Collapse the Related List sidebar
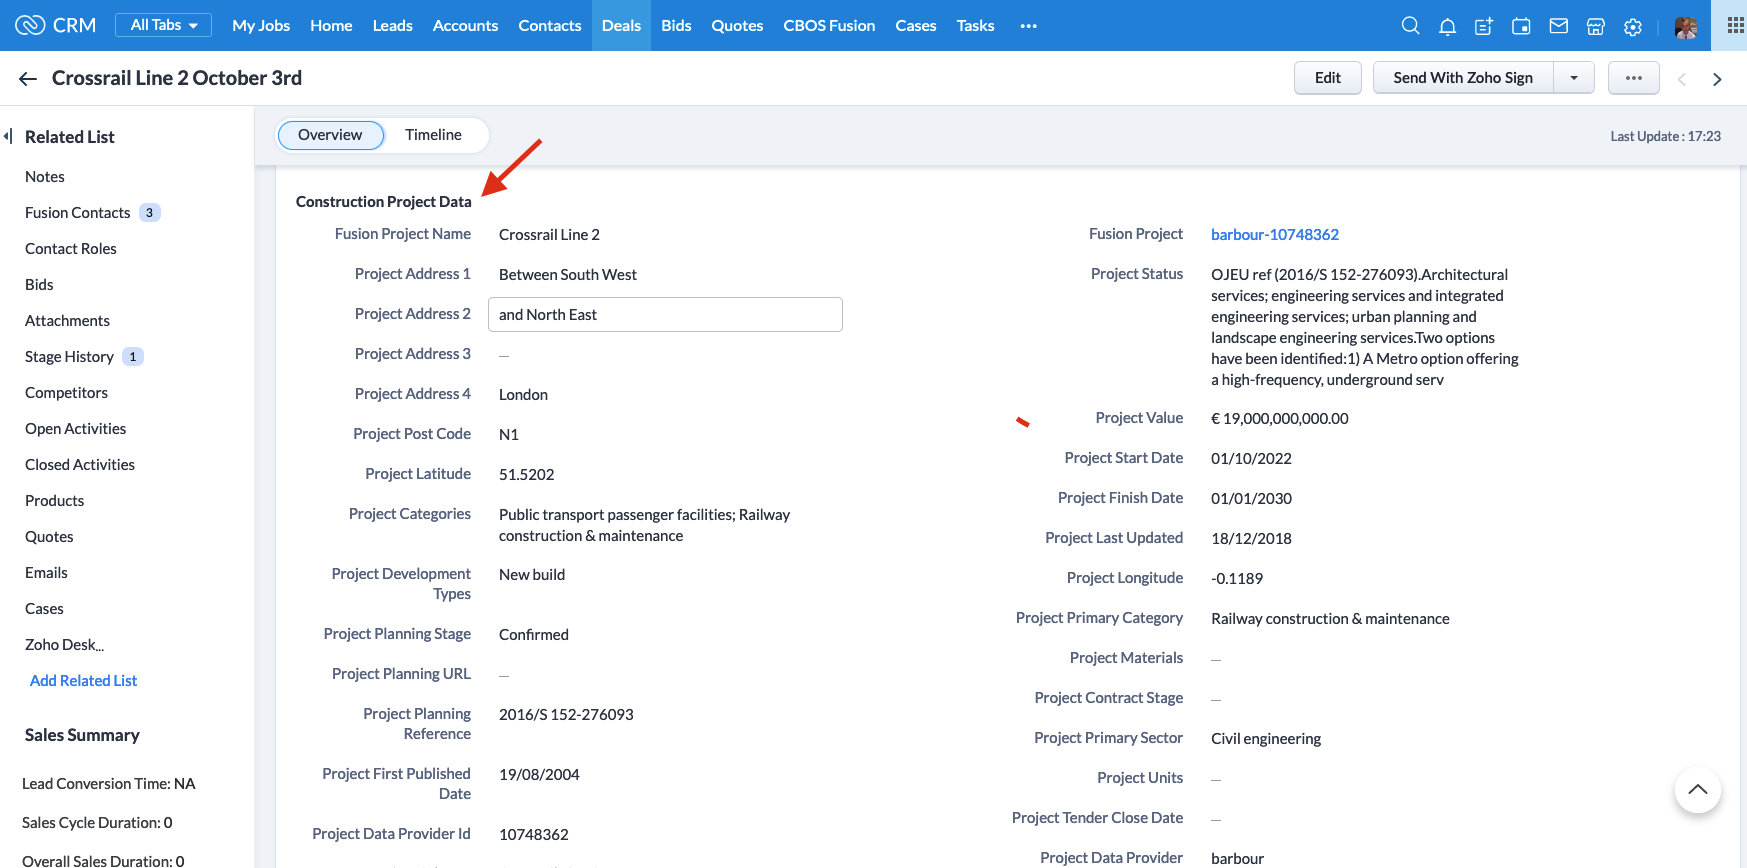The height and width of the screenshot is (868, 1747). point(8,136)
